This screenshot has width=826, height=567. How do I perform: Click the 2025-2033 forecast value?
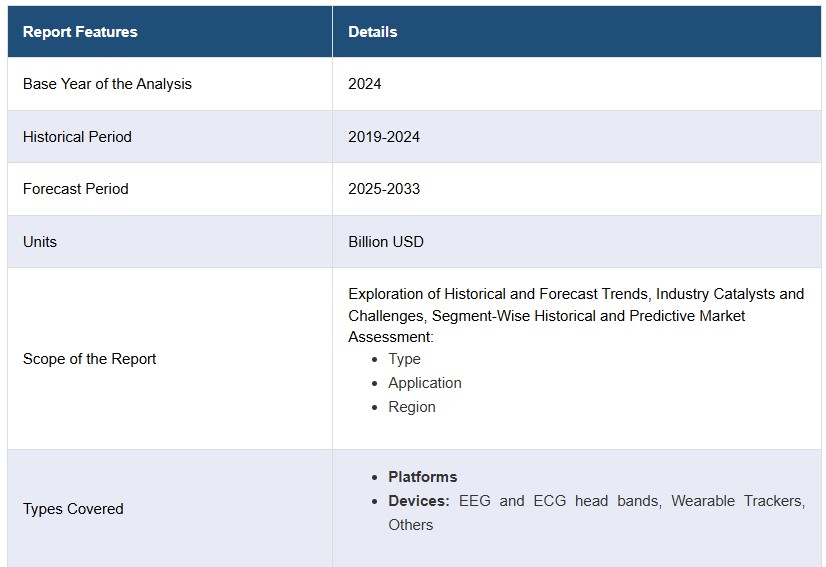(383, 189)
